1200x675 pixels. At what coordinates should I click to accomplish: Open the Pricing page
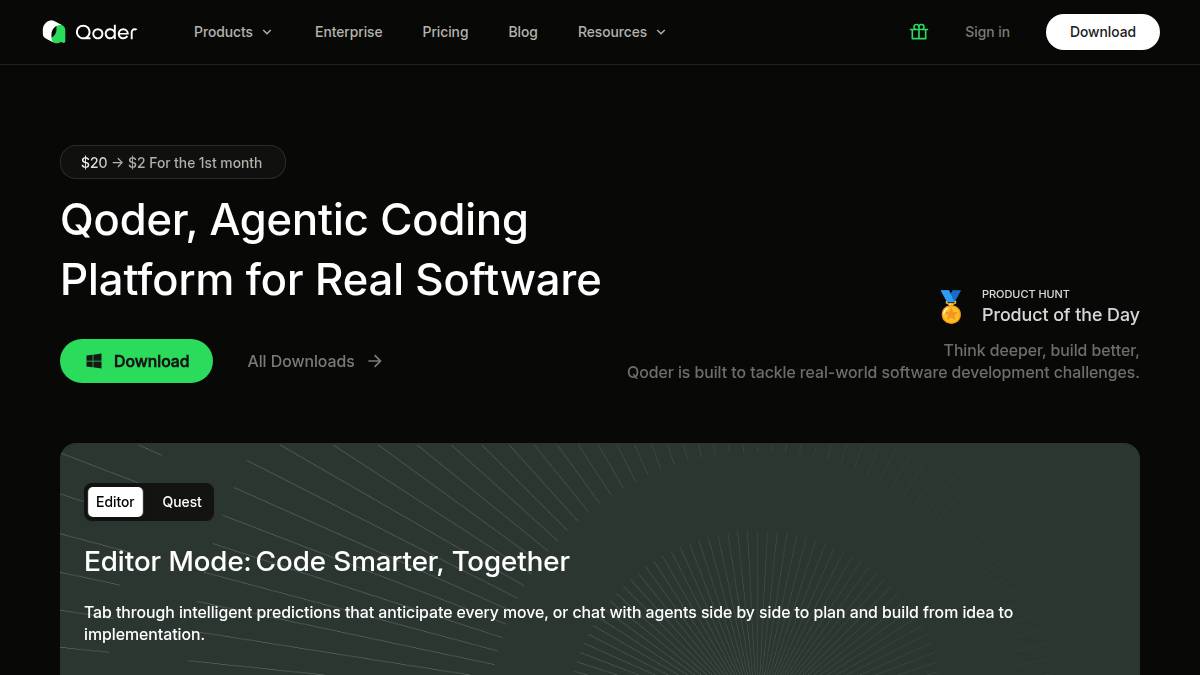coord(445,32)
